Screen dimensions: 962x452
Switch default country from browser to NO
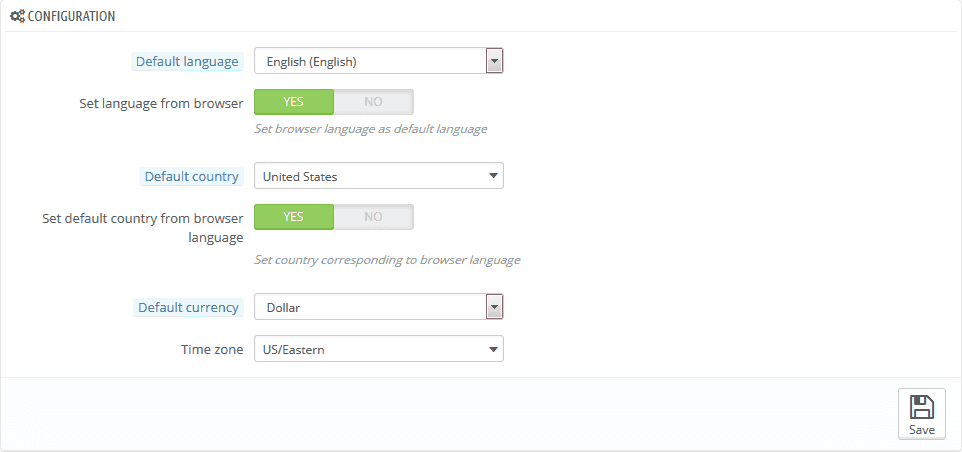pos(373,217)
